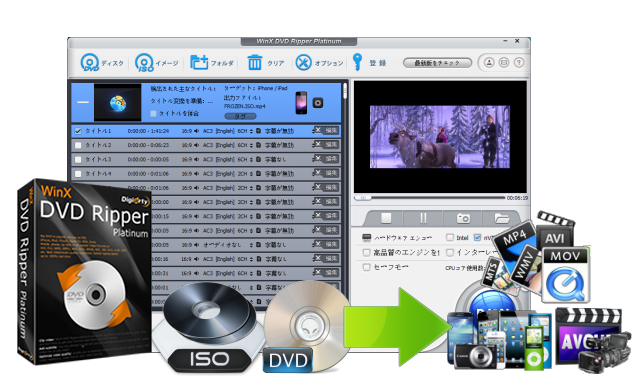The height and width of the screenshot is (378, 633).
Task: Click the check for latest version button
Action: [x=437, y=63]
